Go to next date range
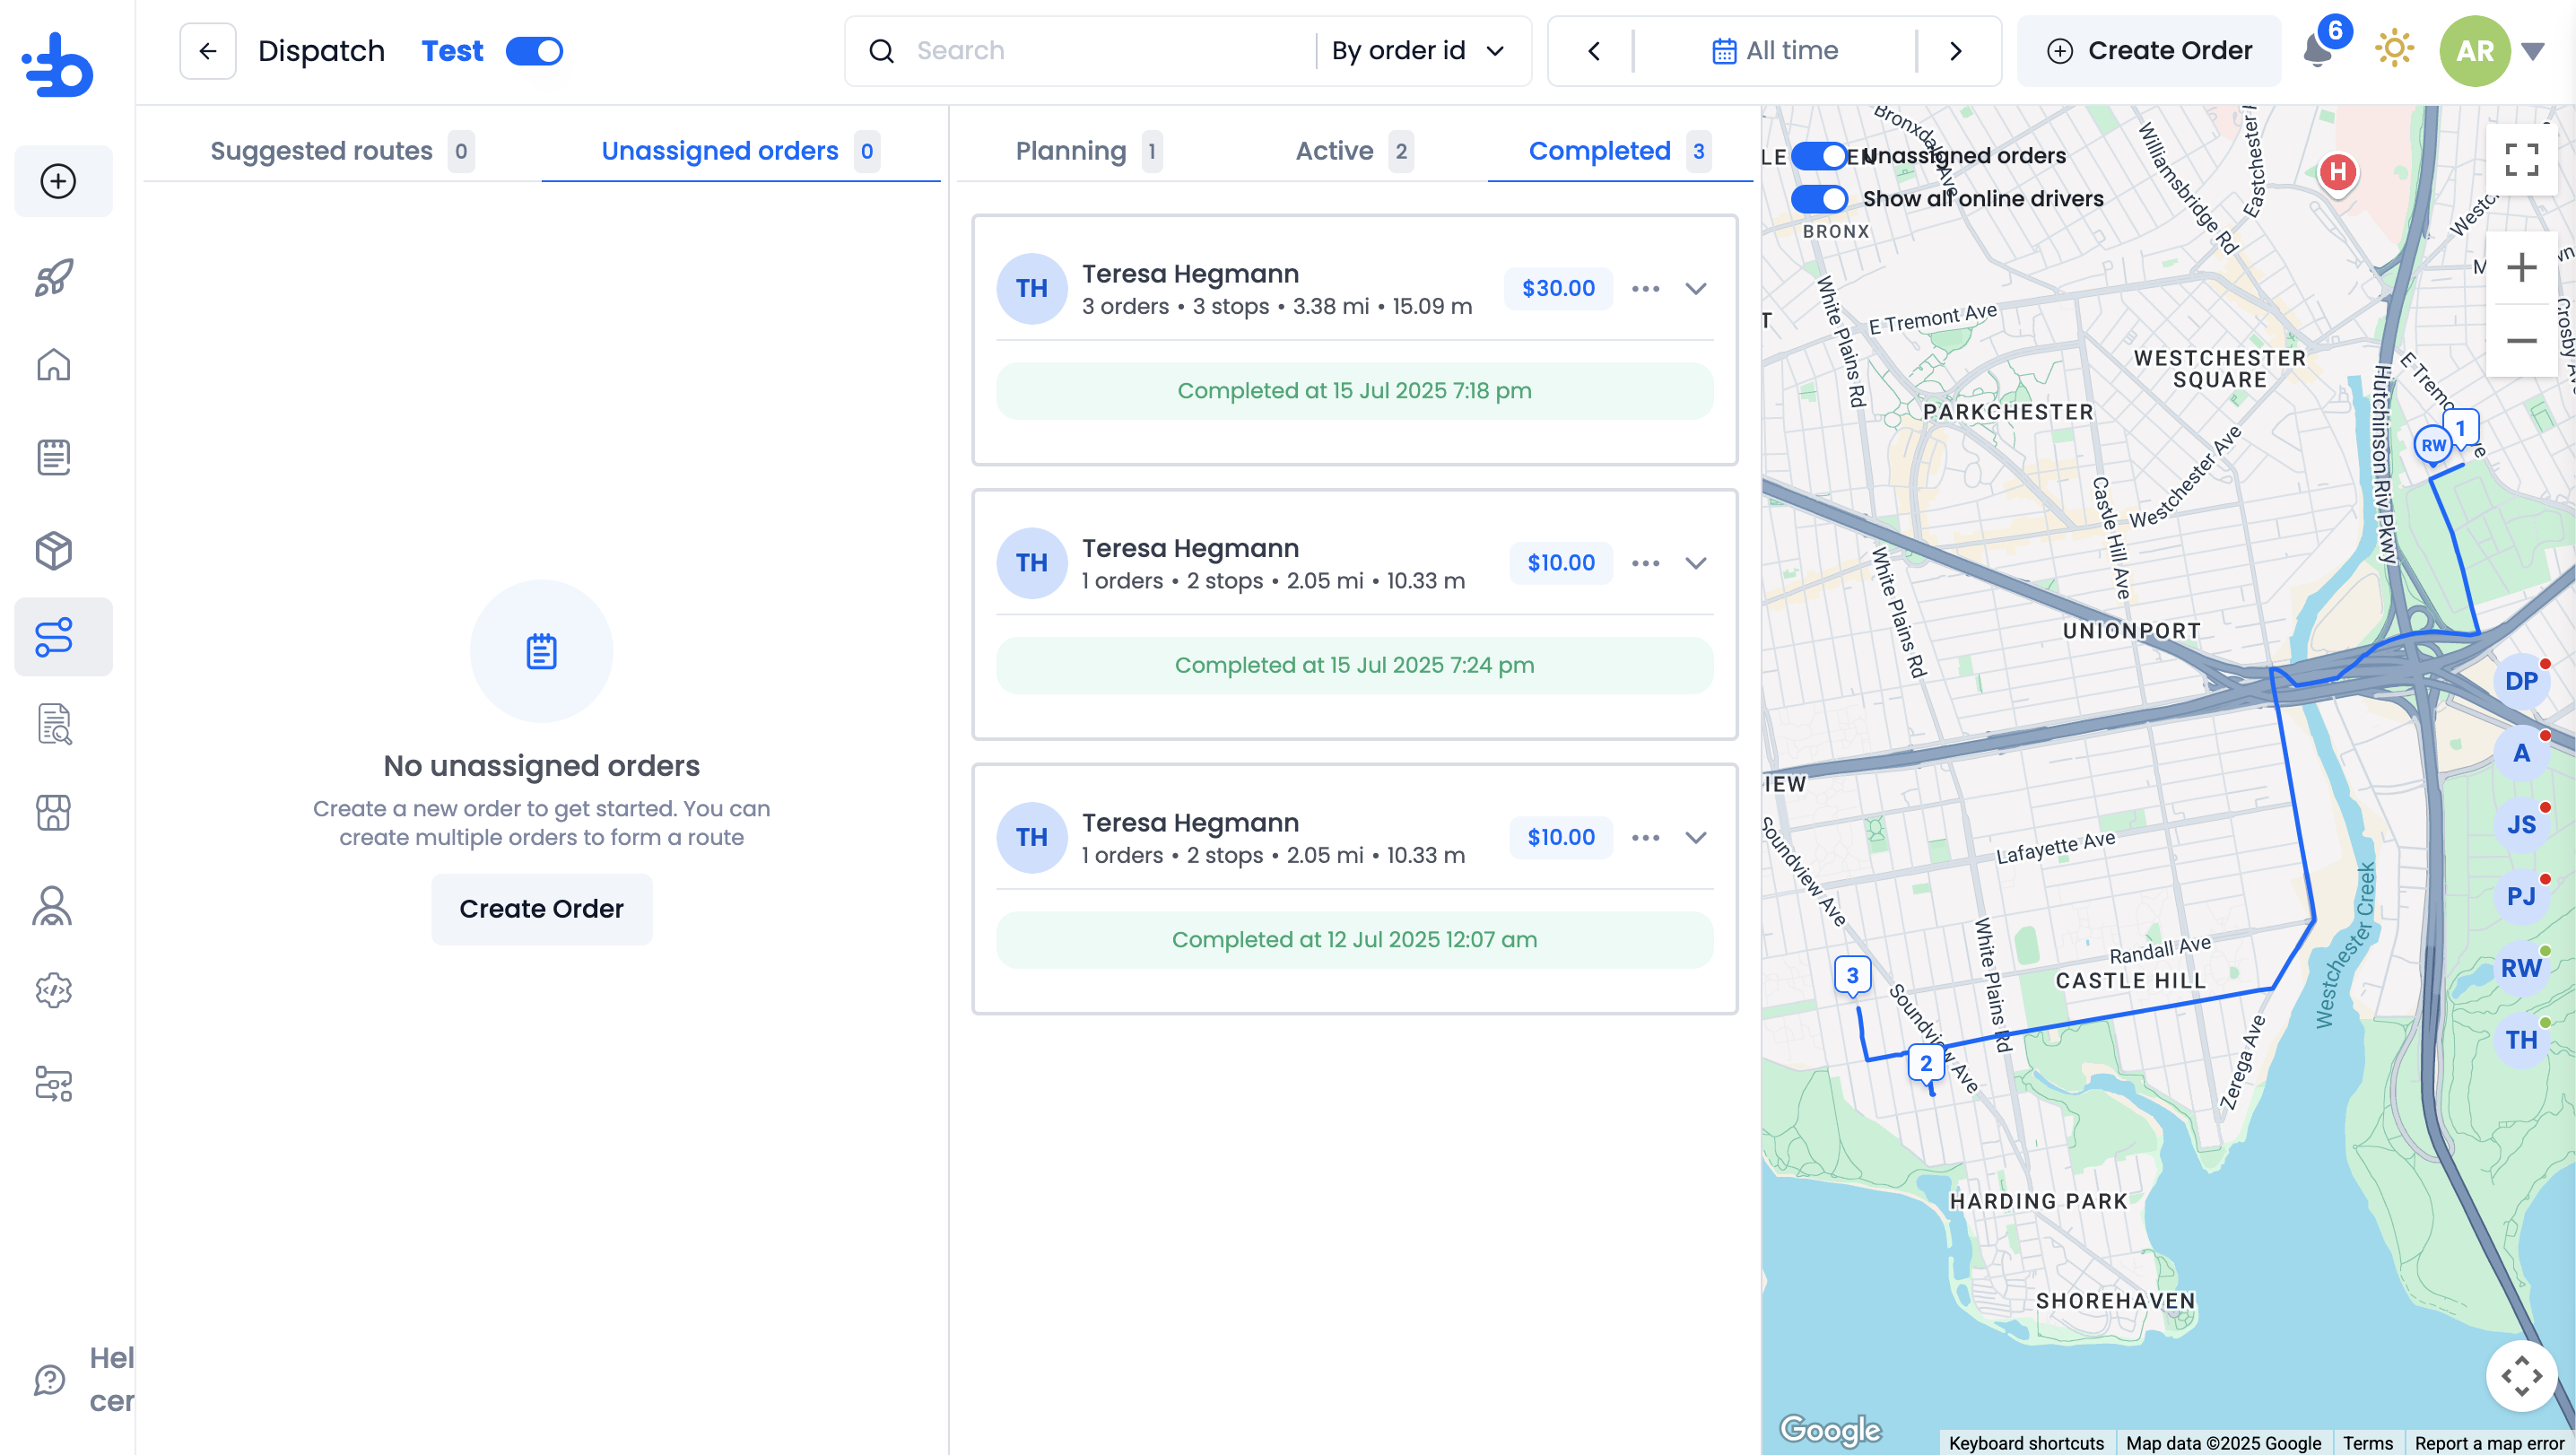The height and width of the screenshot is (1455, 2576). click(1955, 51)
